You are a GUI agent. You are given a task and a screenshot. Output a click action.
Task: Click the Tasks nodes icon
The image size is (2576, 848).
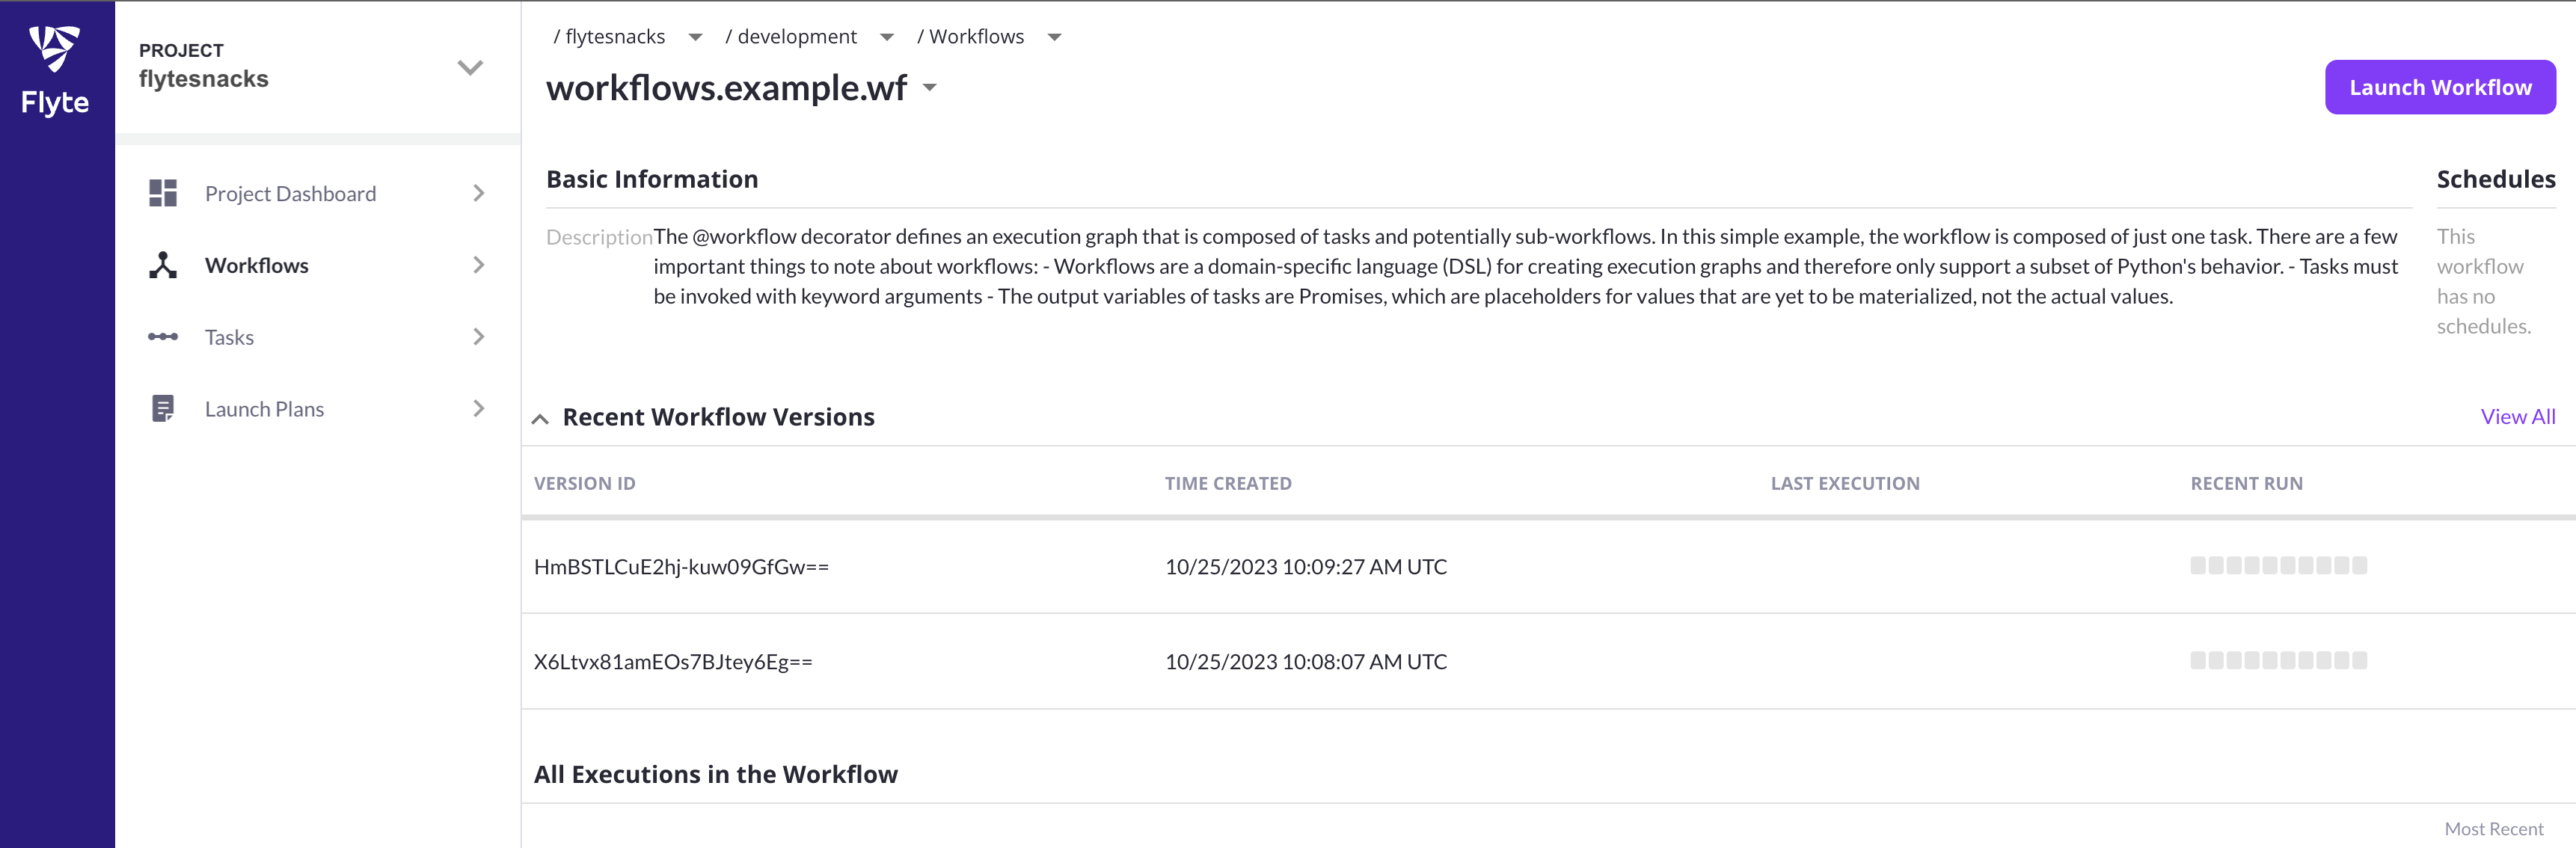pos(163,337)
